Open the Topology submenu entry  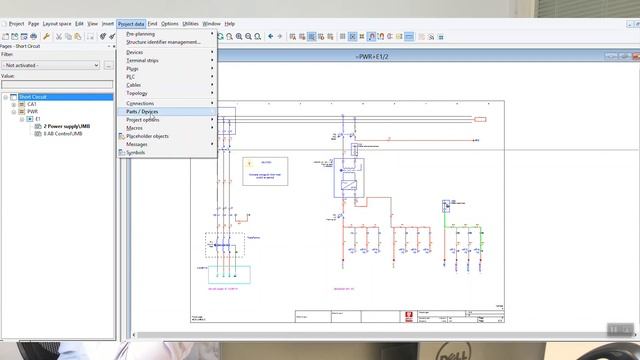pos(167,93)
